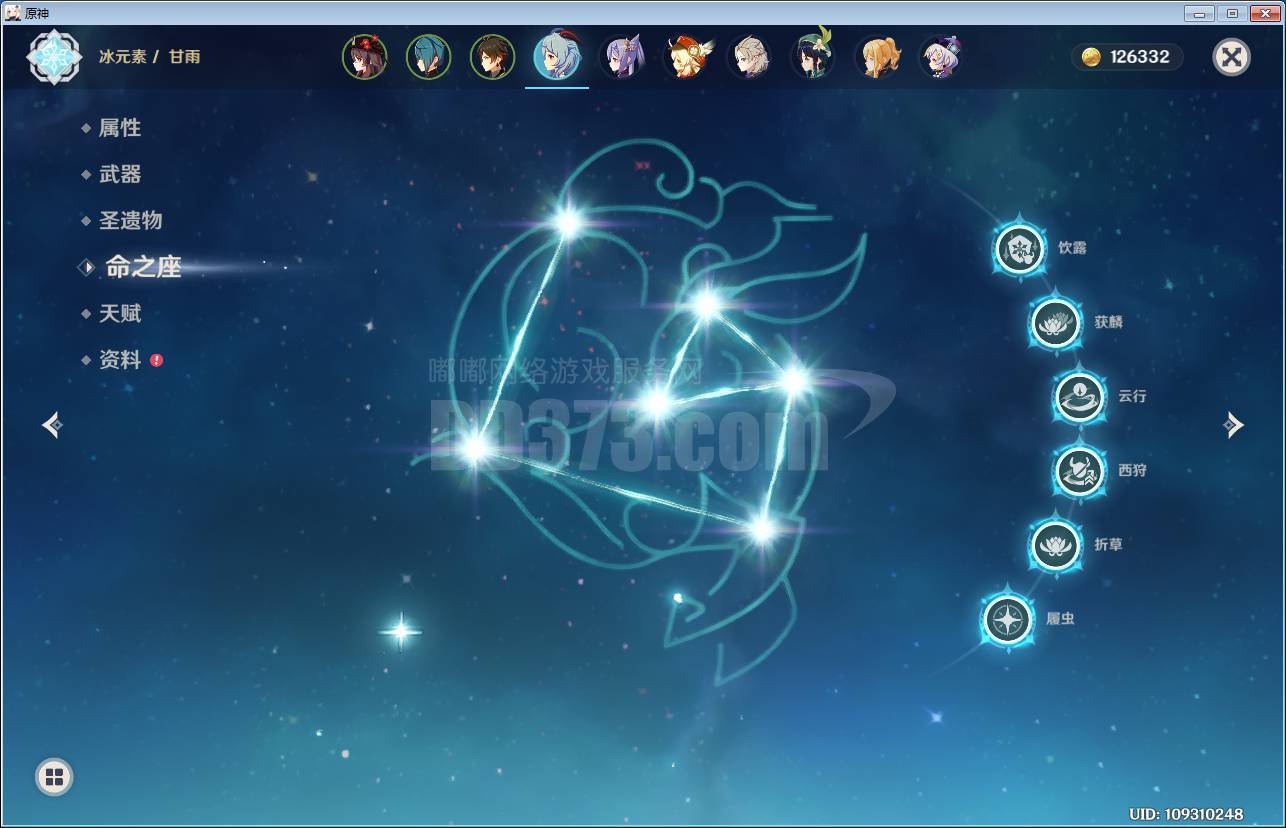The image size is (1286, 828).
Task: View the 云行 constellation node
Action: [x=1080, y=396]
